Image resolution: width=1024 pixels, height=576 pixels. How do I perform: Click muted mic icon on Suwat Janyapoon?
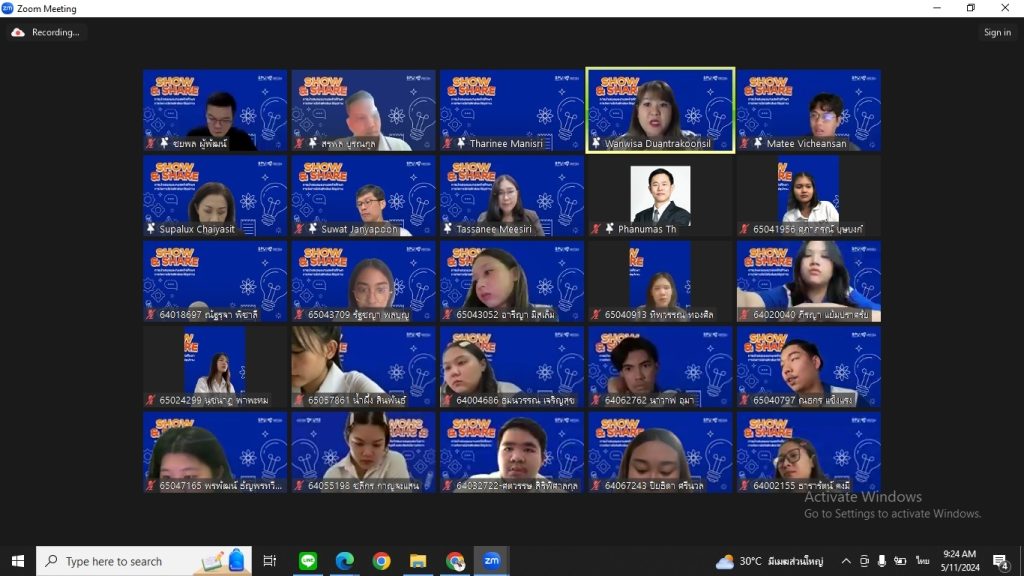coord(299,229)
